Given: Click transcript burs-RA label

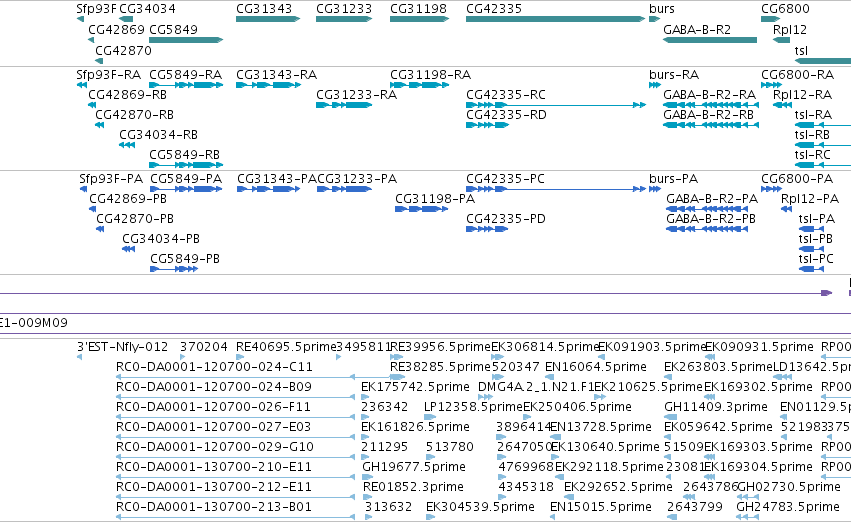Looking at the screenshot, I should tap(674, 74).
